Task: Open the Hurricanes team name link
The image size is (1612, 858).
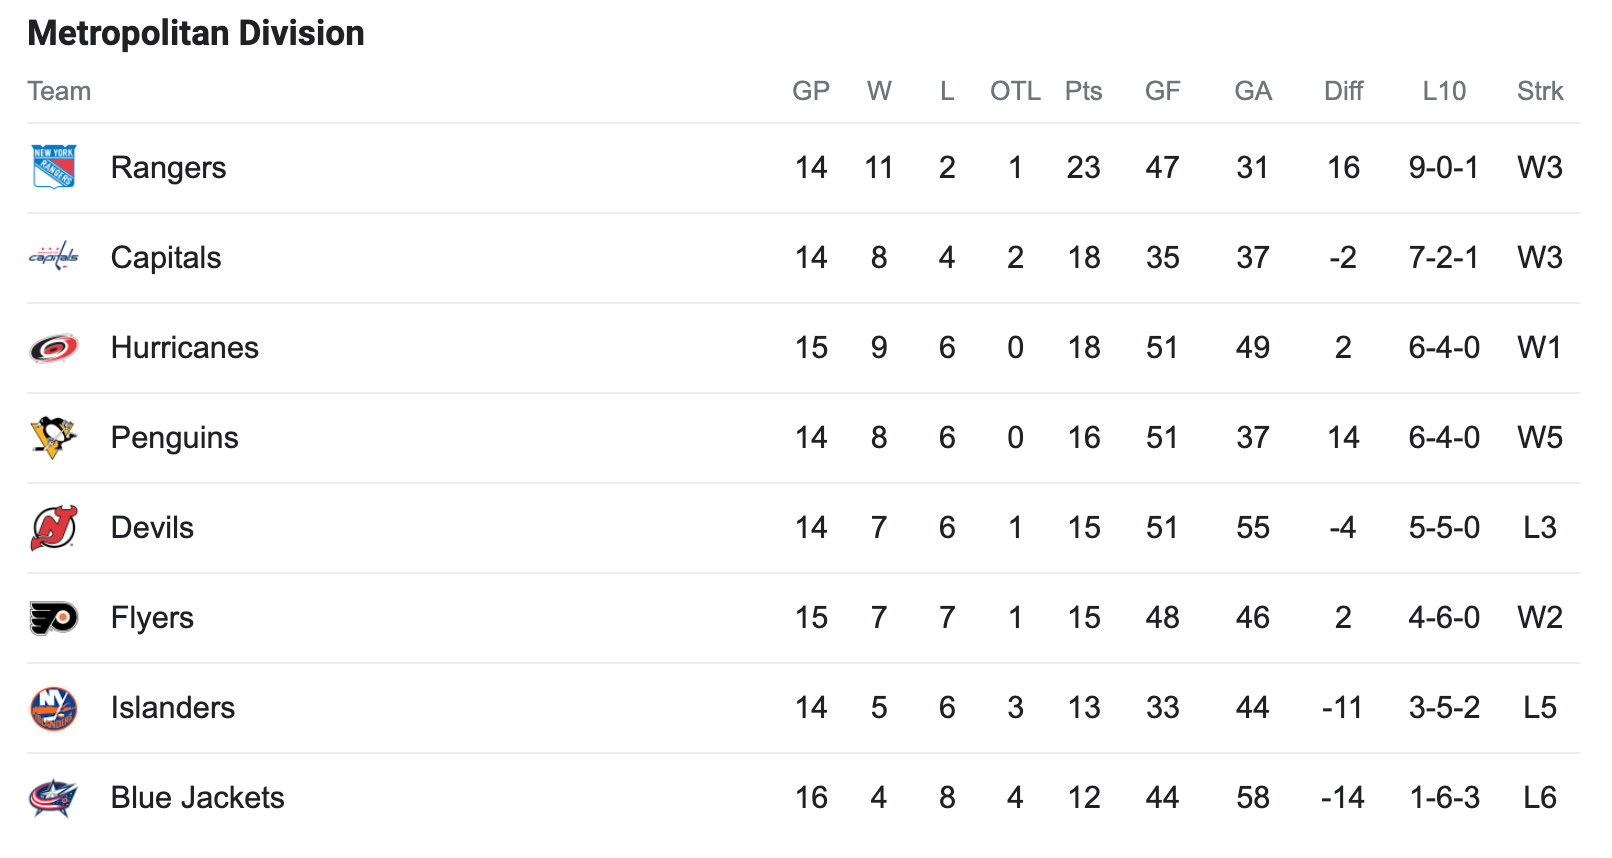Action: (x=184, y=348)
